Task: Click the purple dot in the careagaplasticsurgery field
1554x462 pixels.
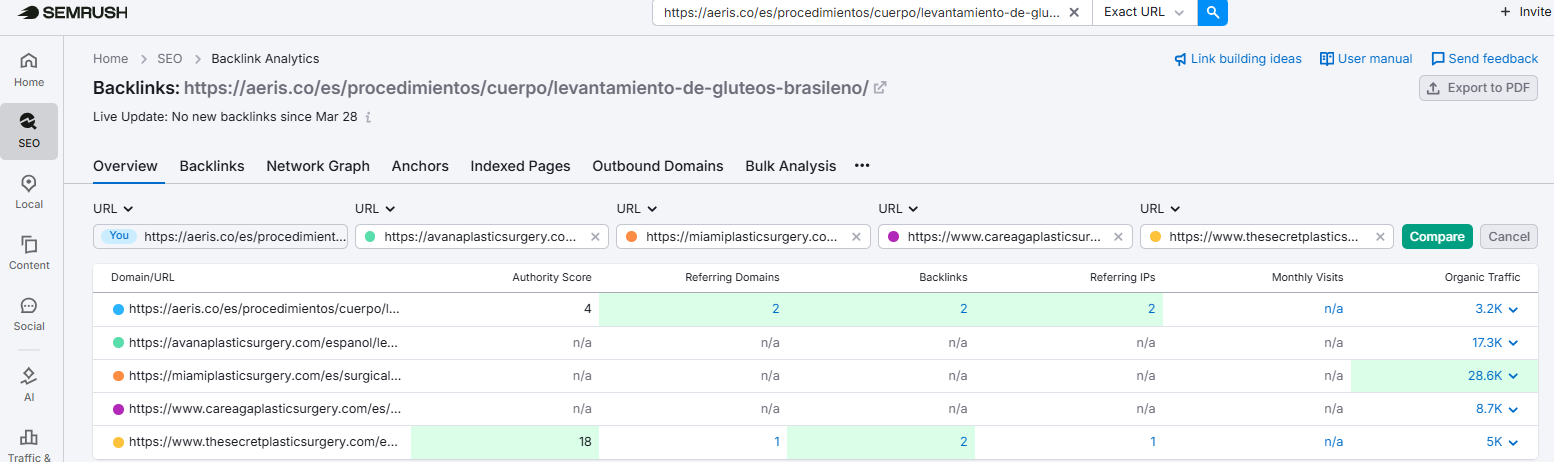Action: [x=894, y=237]
